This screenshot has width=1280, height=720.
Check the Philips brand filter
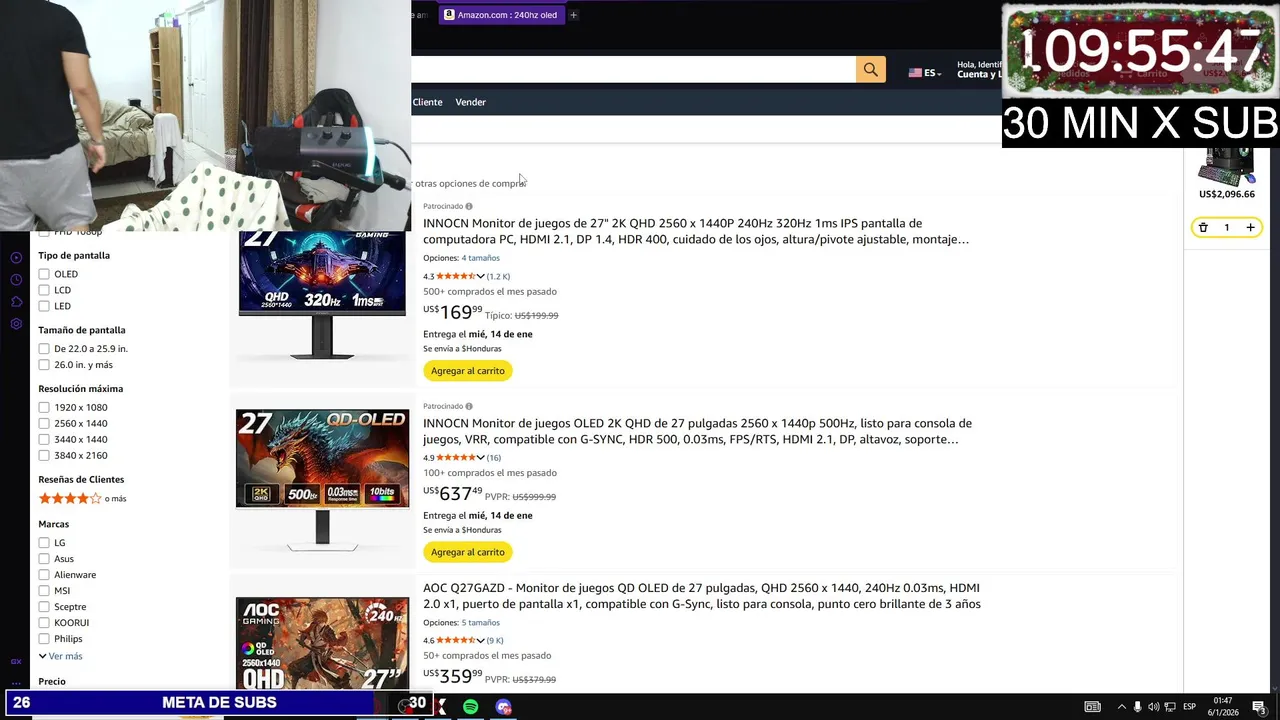point(44,639)
